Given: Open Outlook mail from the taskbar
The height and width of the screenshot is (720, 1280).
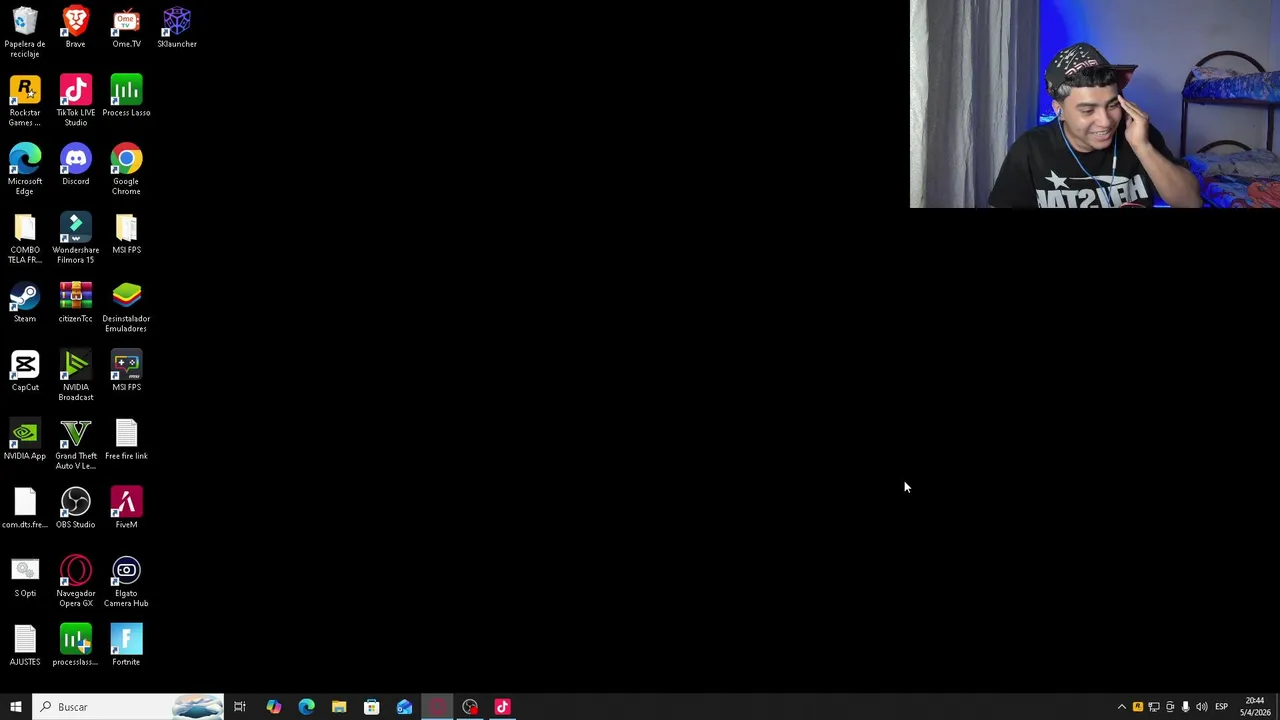Looking at the screenshot, I should tap(404, 707).
